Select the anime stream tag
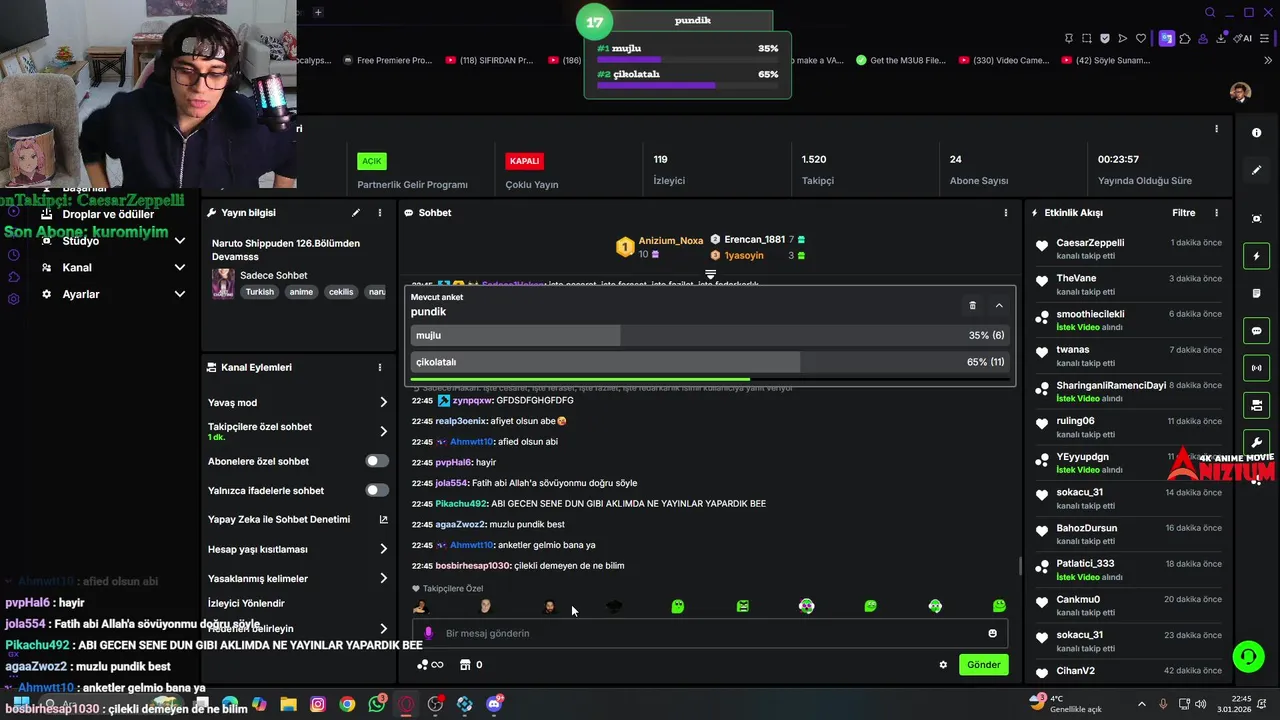The image size is (1280, 720). [301, 292]
